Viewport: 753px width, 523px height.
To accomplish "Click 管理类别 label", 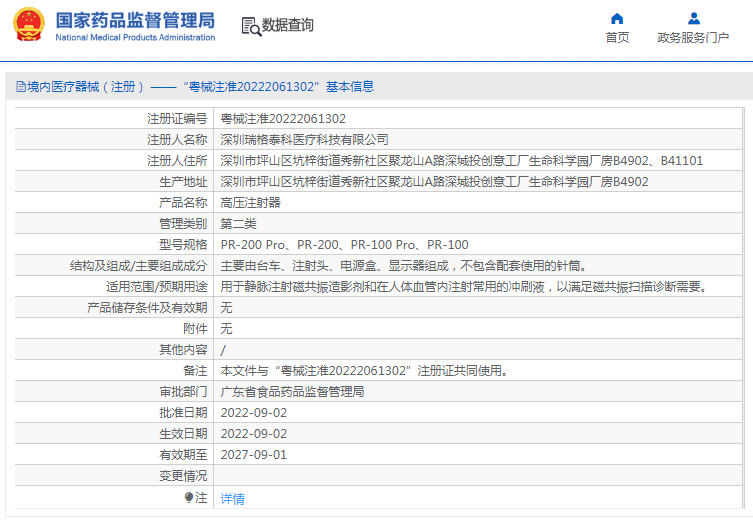I will tap(183, 224).
